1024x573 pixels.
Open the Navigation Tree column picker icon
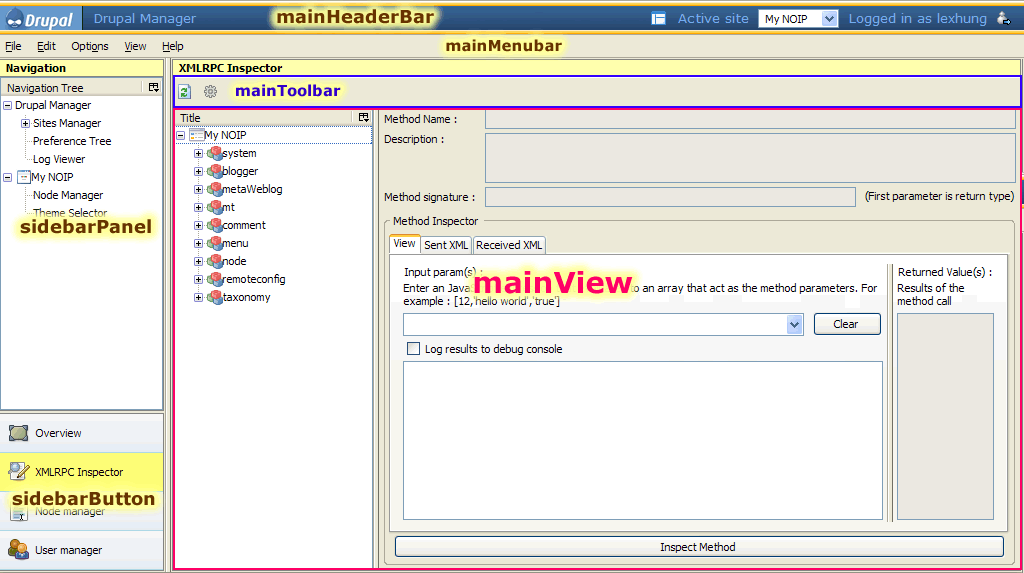[x=153, y=88]
